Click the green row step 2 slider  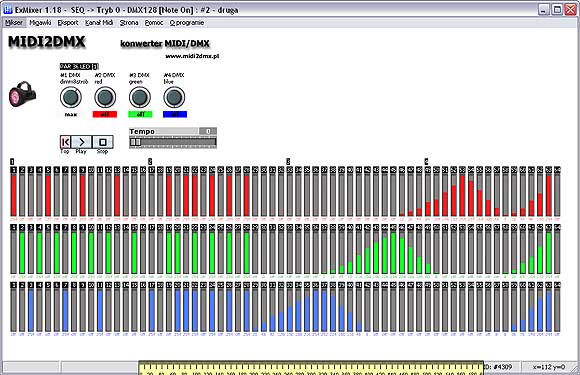point(22,253)
